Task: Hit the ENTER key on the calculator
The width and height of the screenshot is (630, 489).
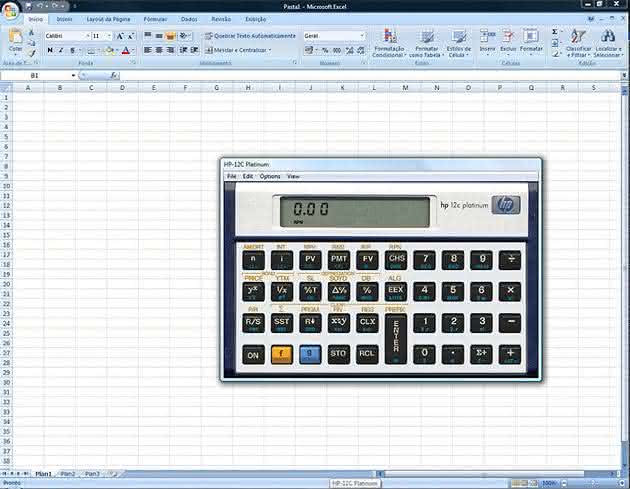Action: [x=396, y=338]
